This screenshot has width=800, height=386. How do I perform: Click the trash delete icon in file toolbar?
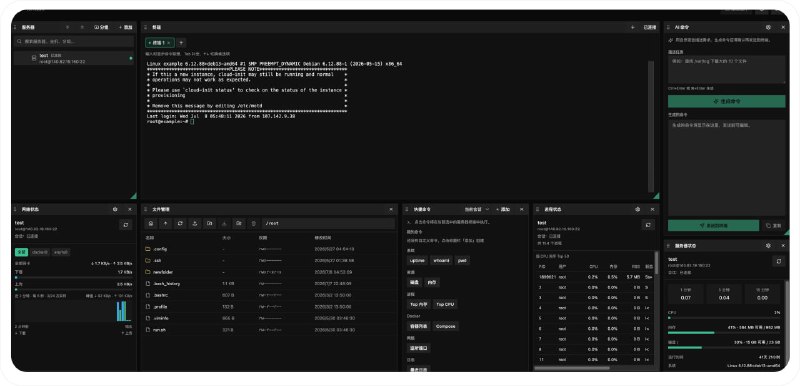(254, 223)
